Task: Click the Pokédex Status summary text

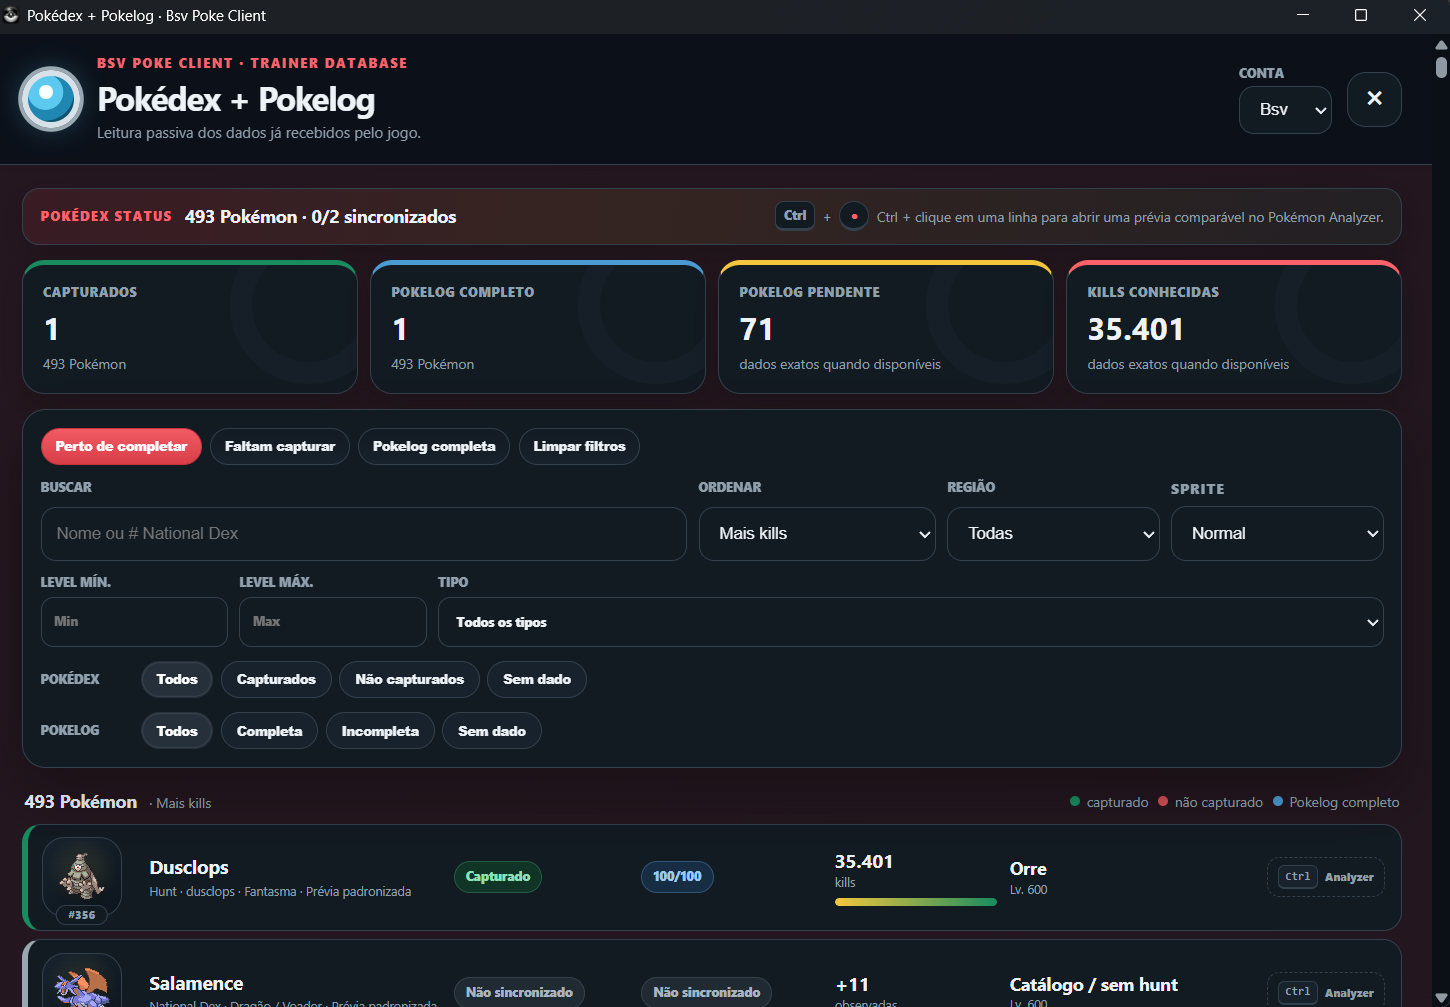Action: 320,217
